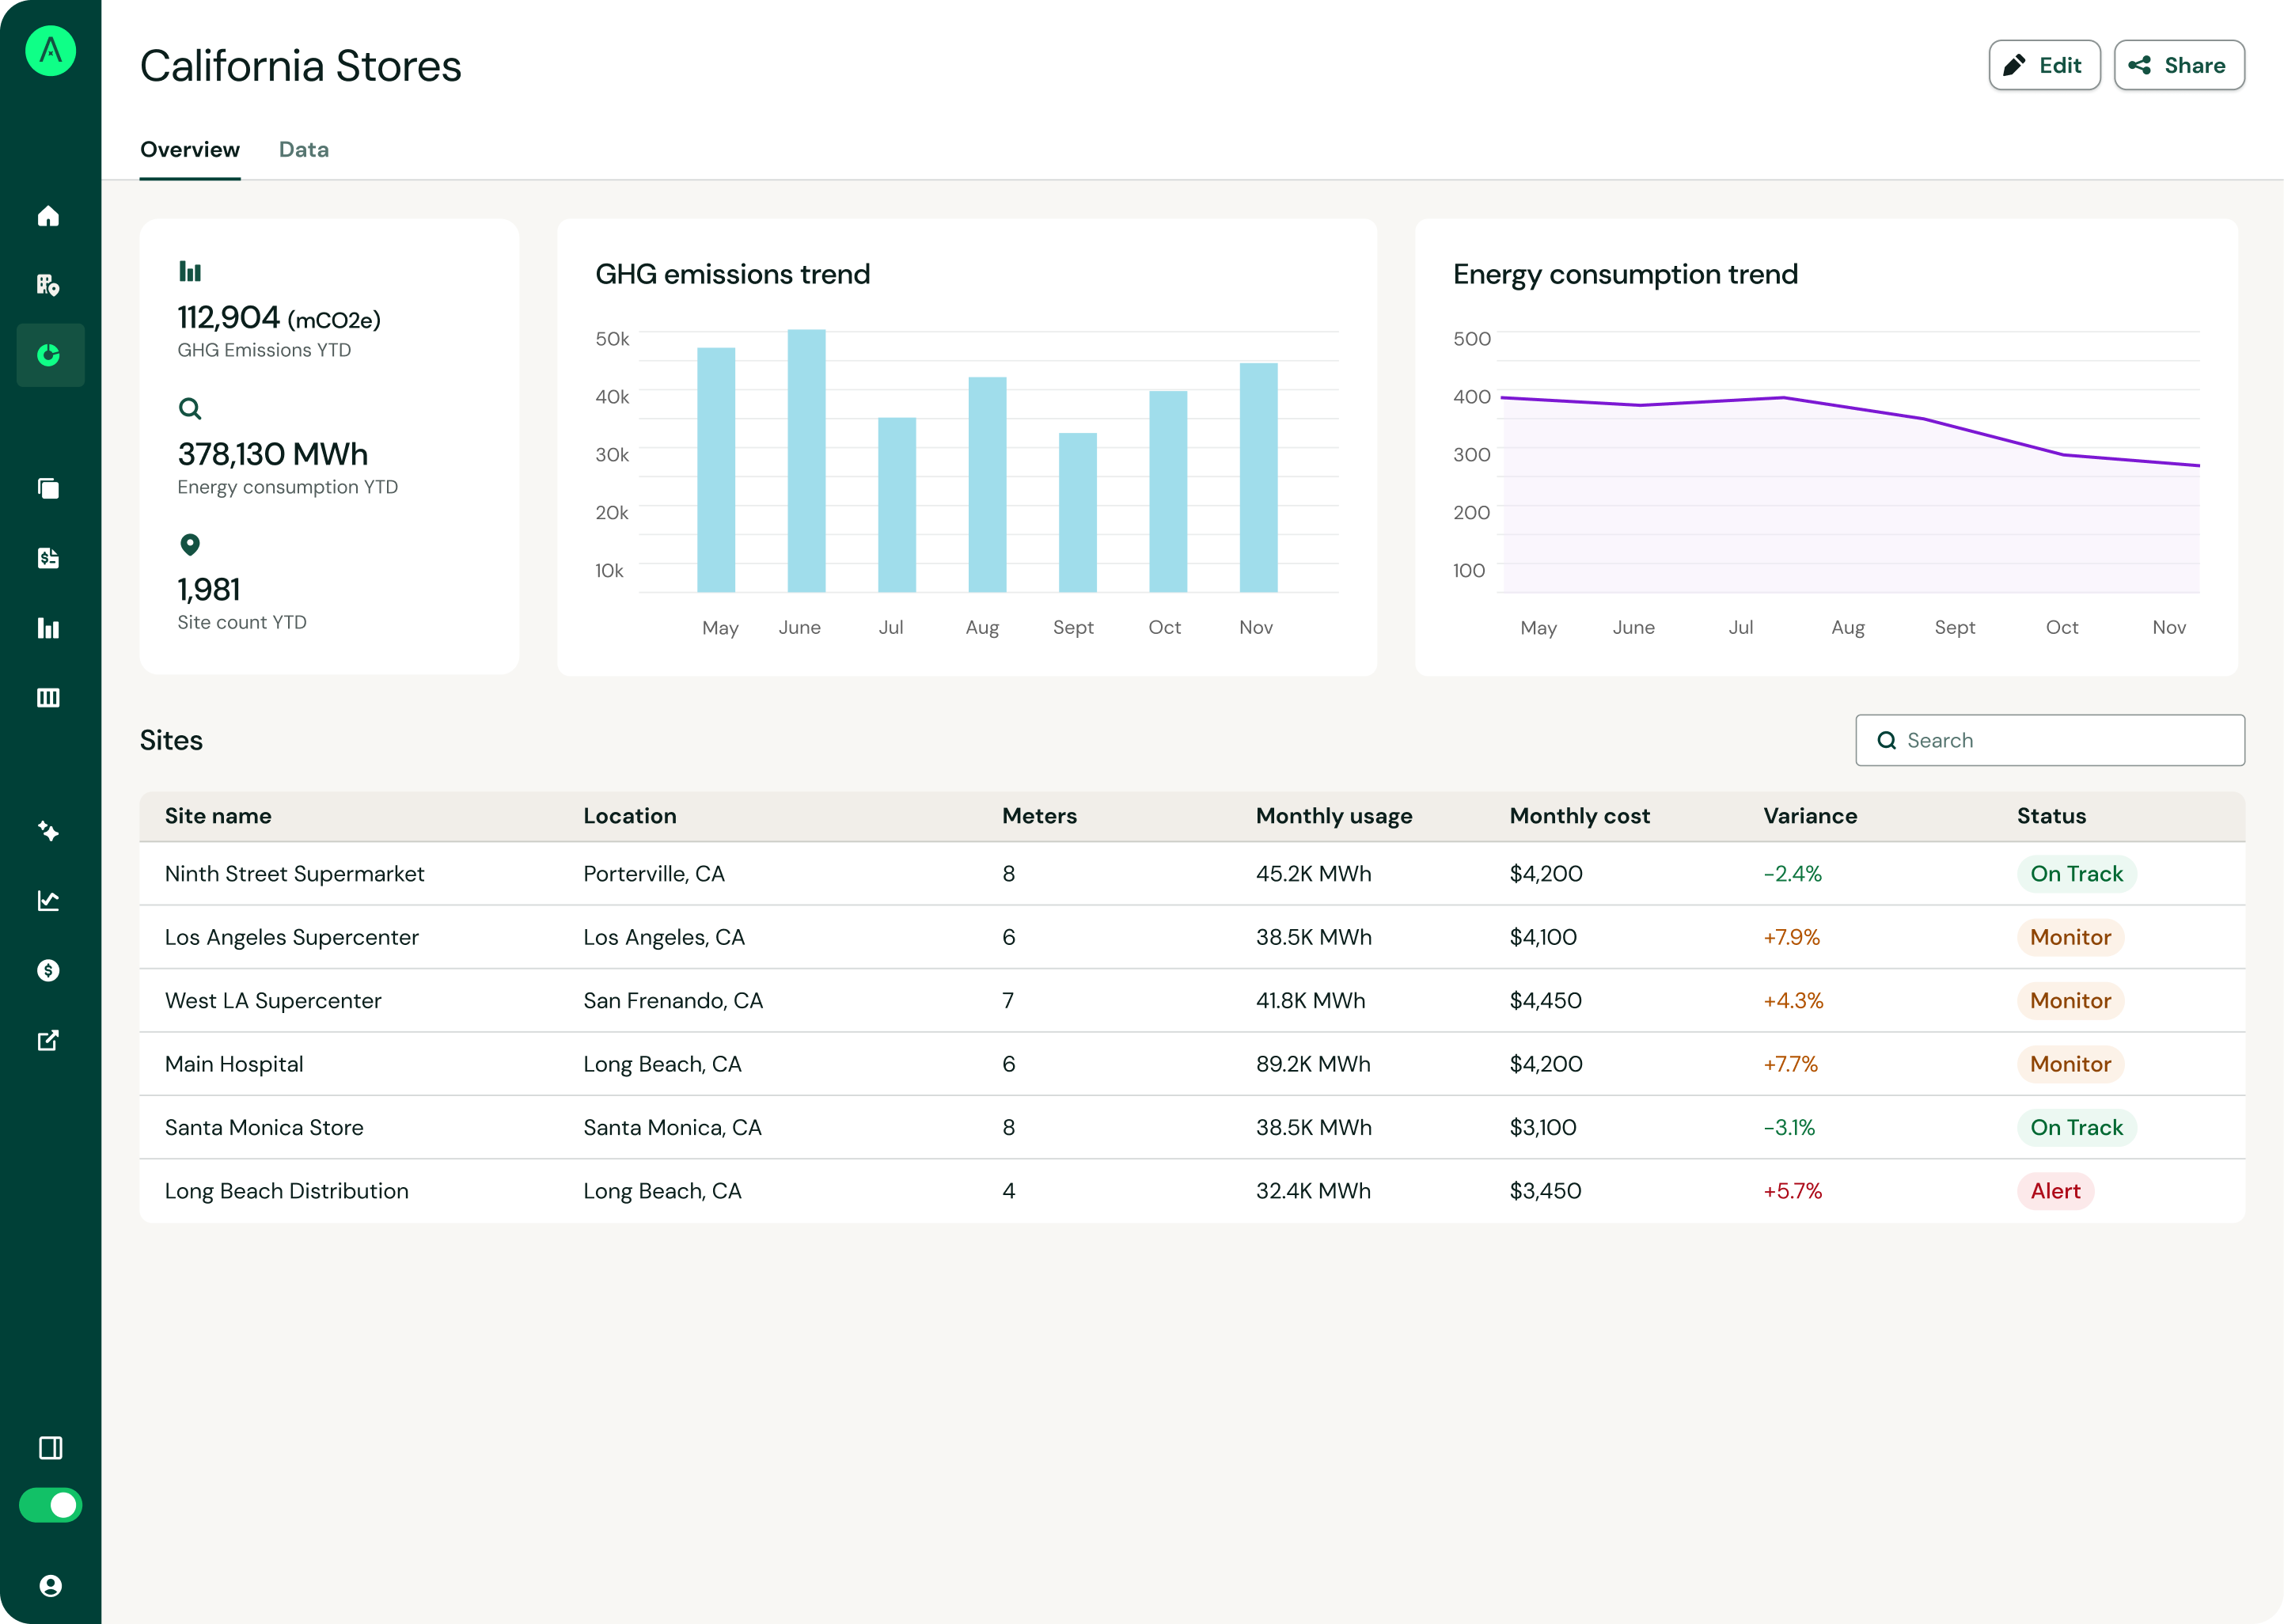Click the Alert badge for Long Beach Distribution
Screen dimensions: 2284x1624
click(x=2055, y=1191)
